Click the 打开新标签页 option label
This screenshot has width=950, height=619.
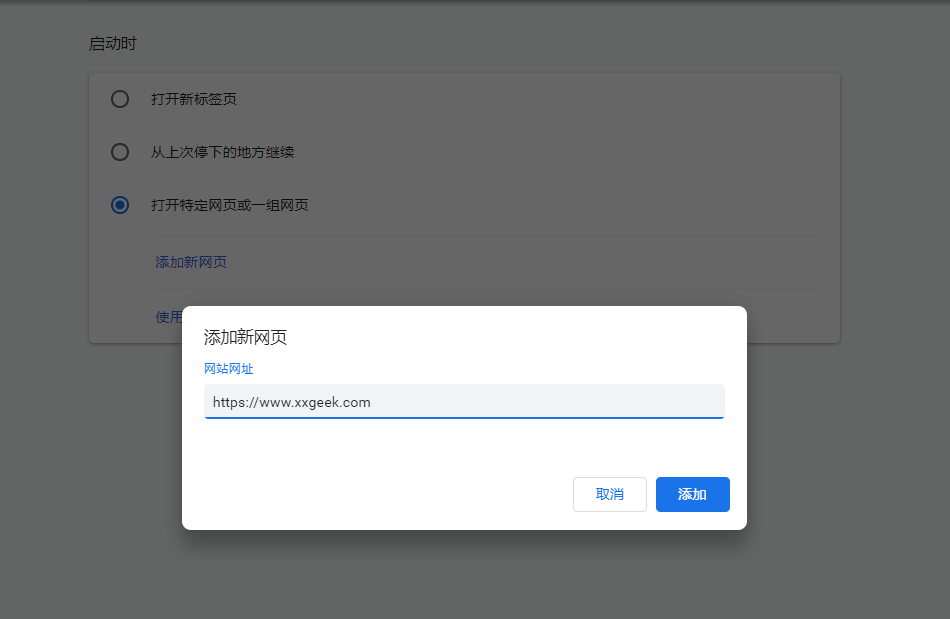[x=194, y=99]
